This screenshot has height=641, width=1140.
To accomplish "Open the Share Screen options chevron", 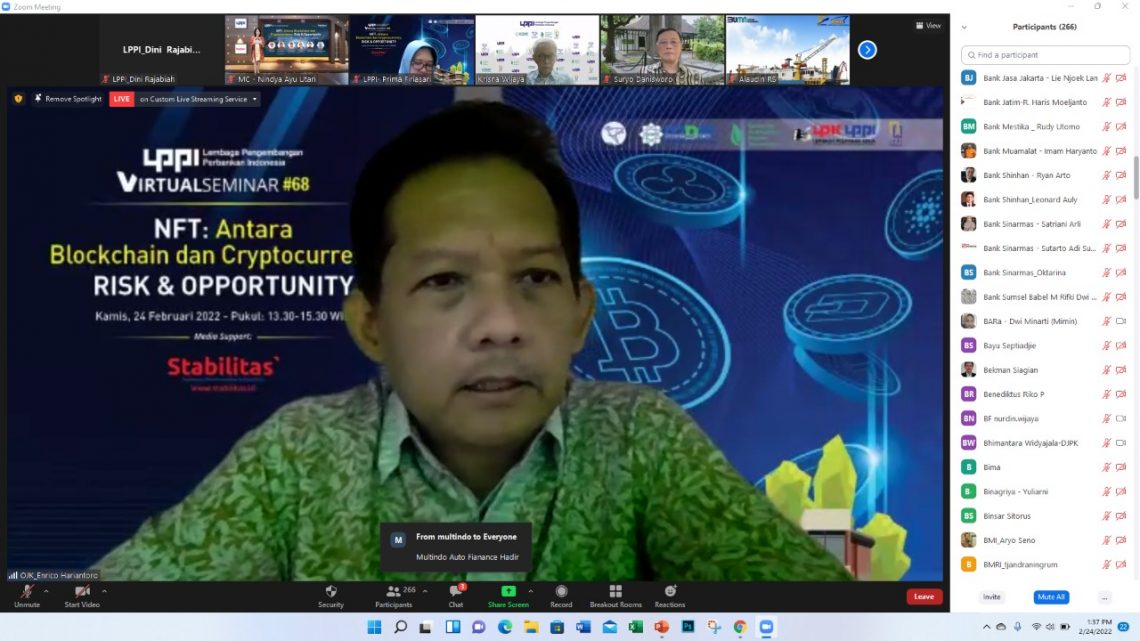I will pyautogui.click(x=531, y=589).
